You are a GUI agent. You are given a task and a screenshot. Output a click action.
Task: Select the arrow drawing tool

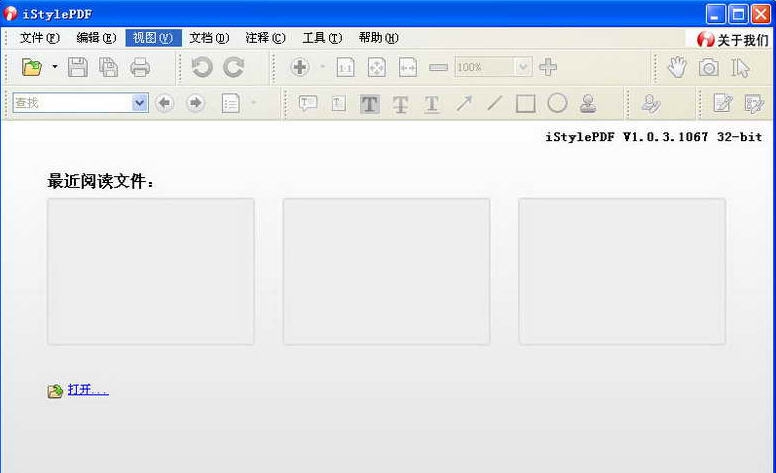[464, 103]
